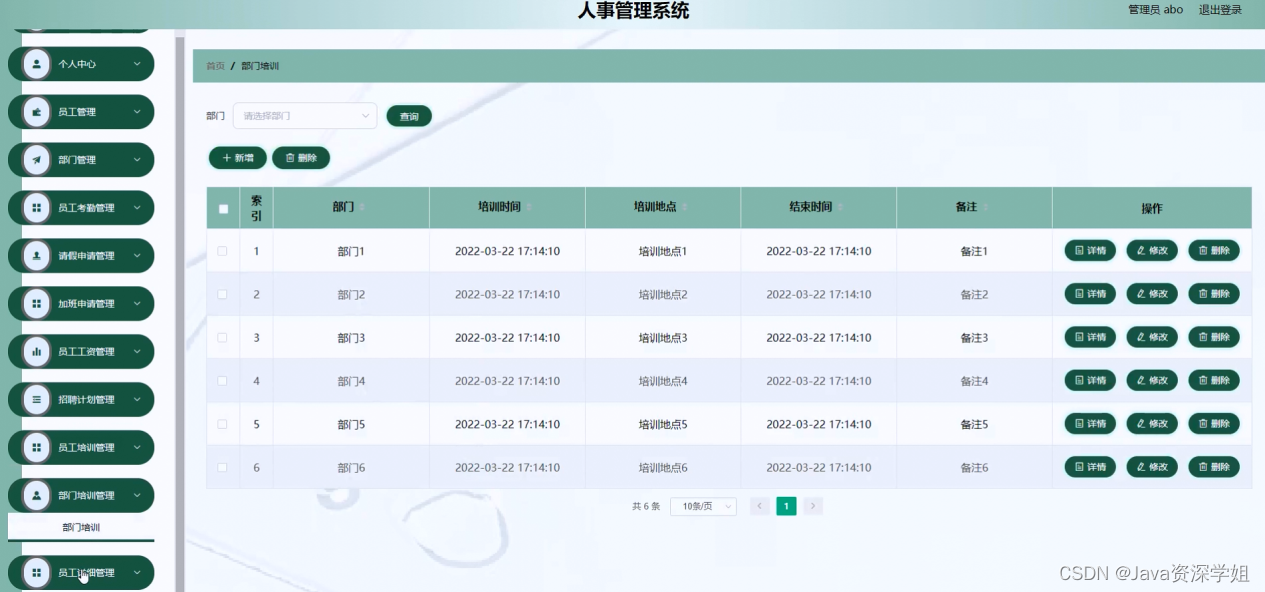The width and height of the screenshot is (1265, 592).
Task: Go to the previous page arrow
Action: [760, 507]
